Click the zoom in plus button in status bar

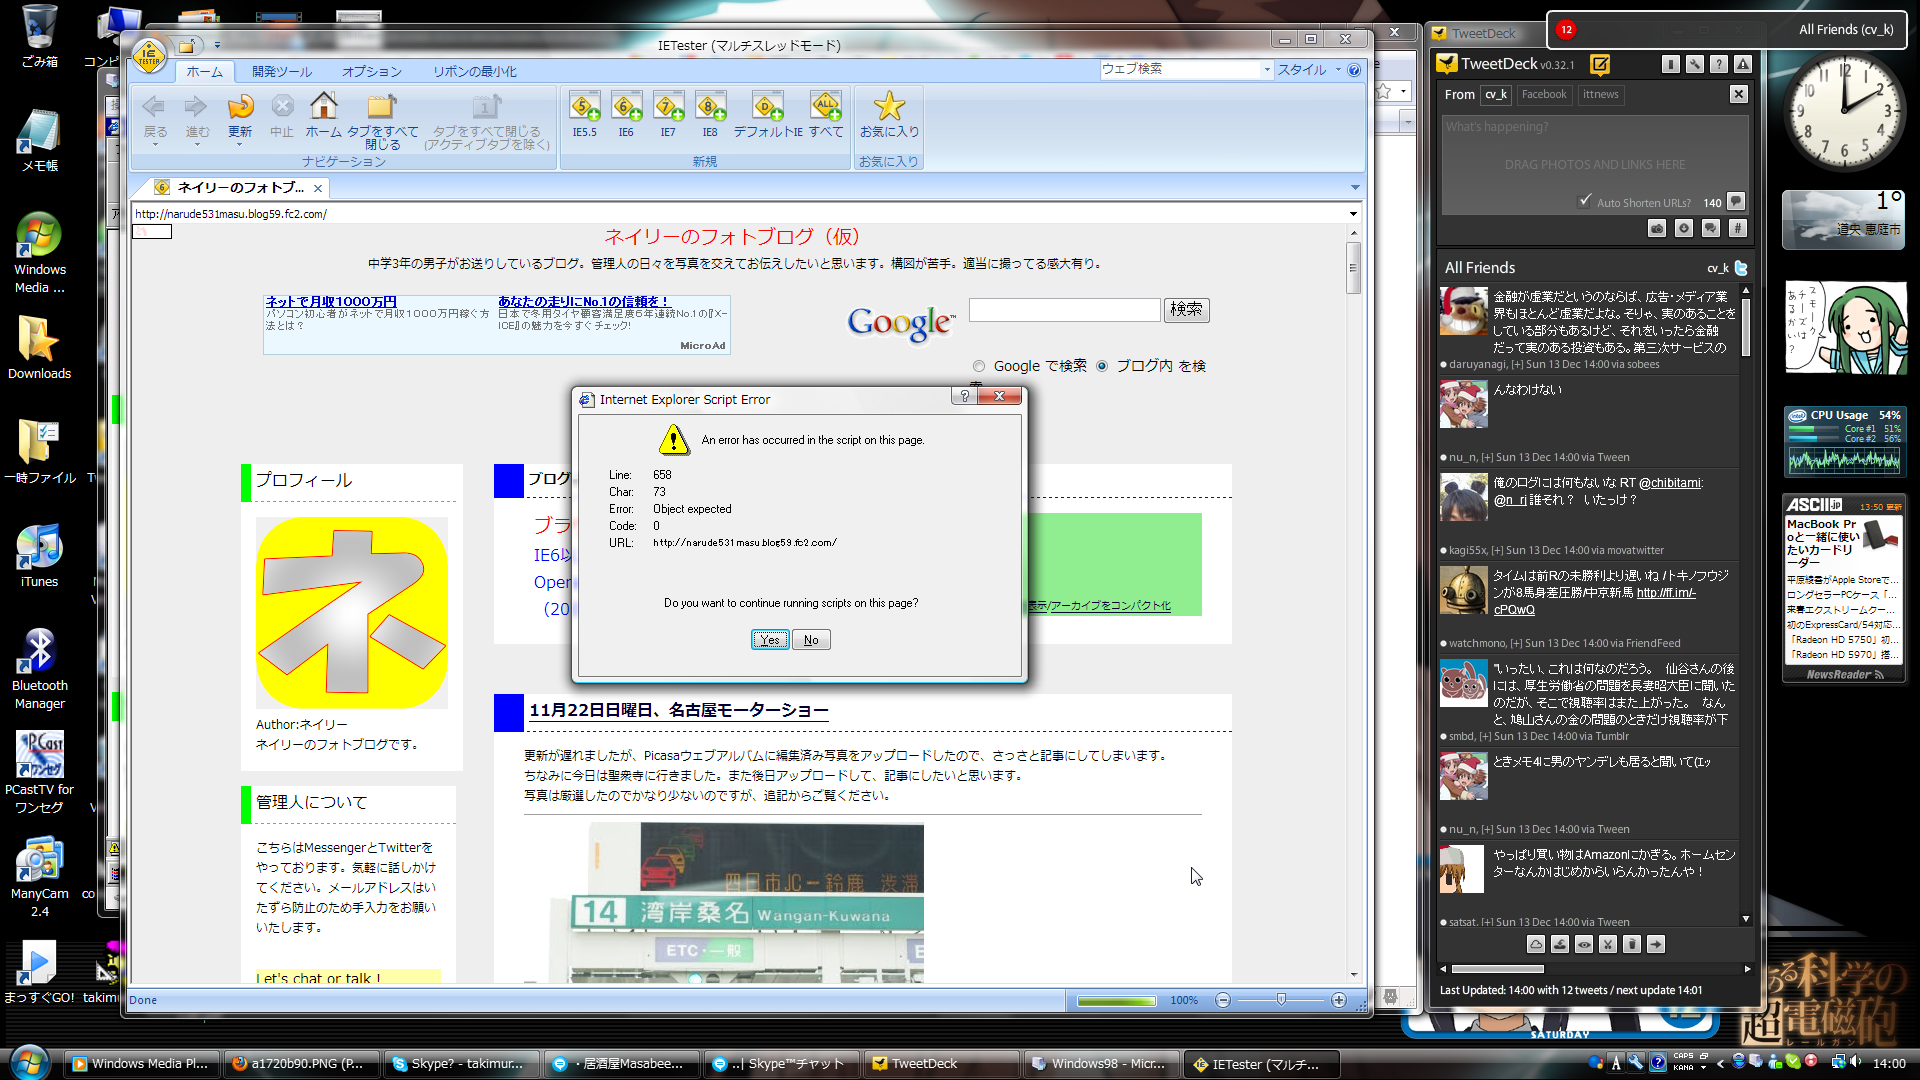tap(1339, 1000)
